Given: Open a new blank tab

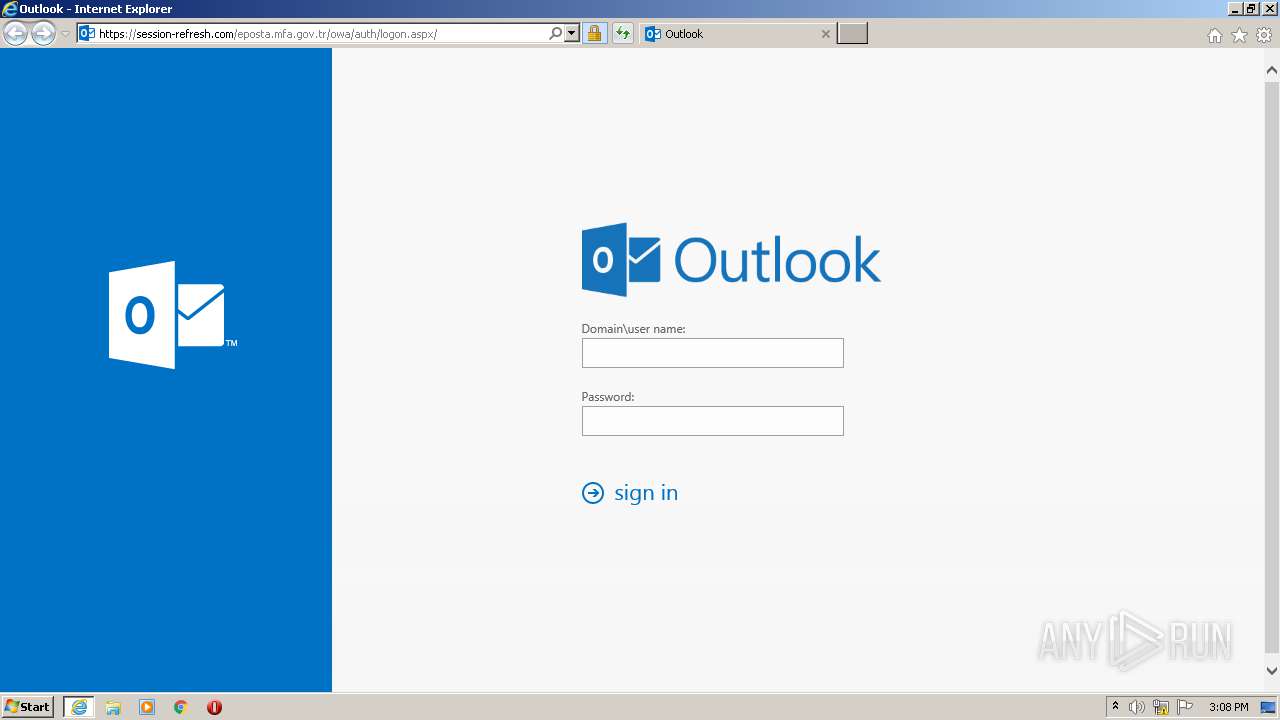Looking at the screenshot, I should click(x=852, y=34).
